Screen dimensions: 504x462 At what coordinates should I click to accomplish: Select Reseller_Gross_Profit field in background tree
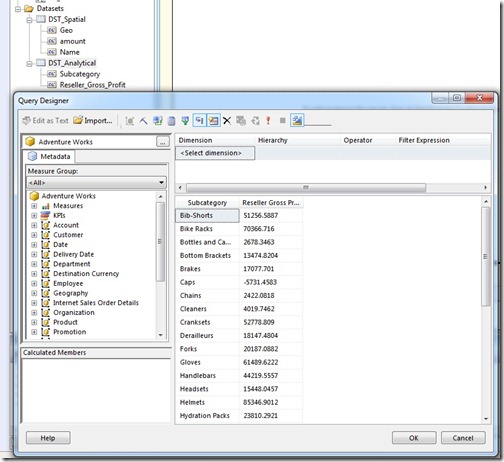coord(92,85)
